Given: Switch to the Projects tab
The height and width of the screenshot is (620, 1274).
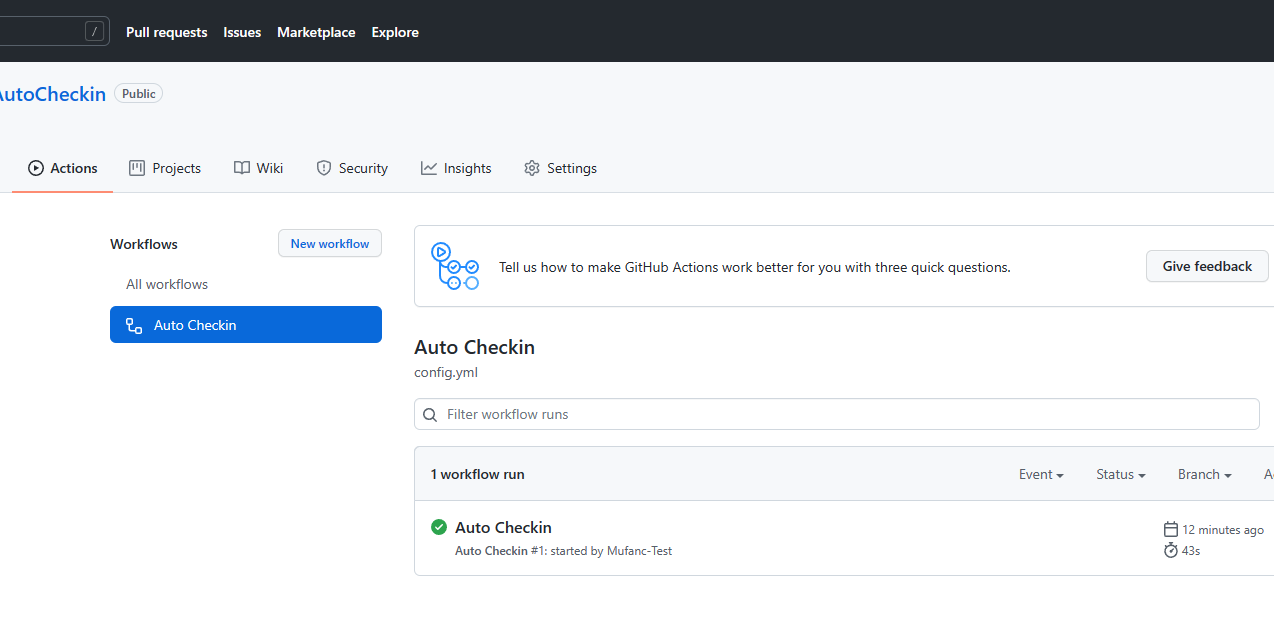Looking at the screenshot, I should [165, 168].
